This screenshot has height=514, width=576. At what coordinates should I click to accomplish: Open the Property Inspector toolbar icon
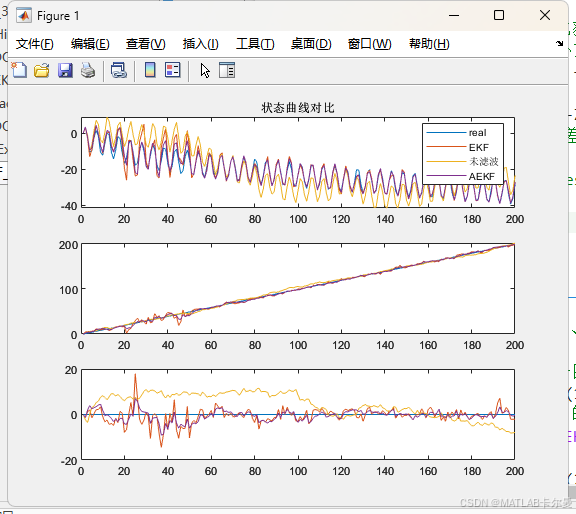(227, 70)
